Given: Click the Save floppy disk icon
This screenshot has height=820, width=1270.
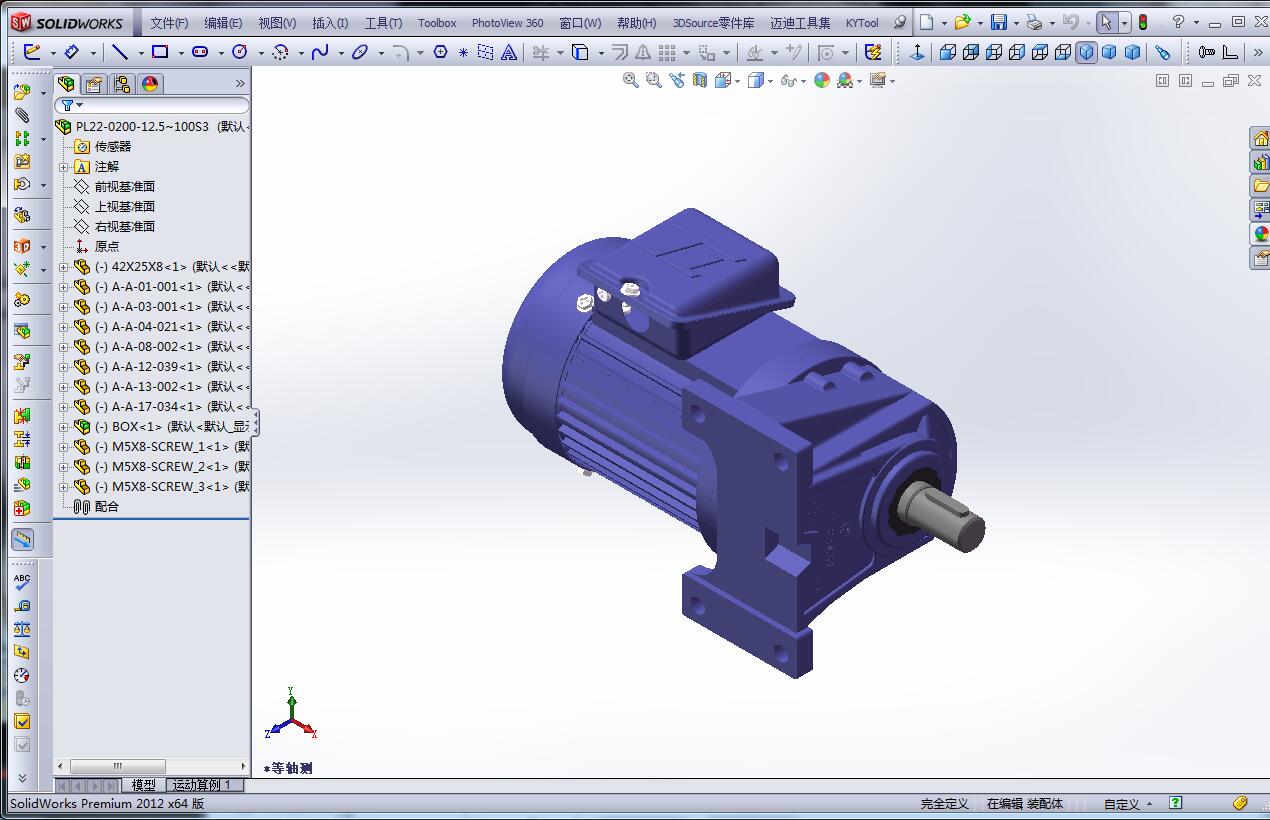Looking at the screenshot, I should (999, 22).
